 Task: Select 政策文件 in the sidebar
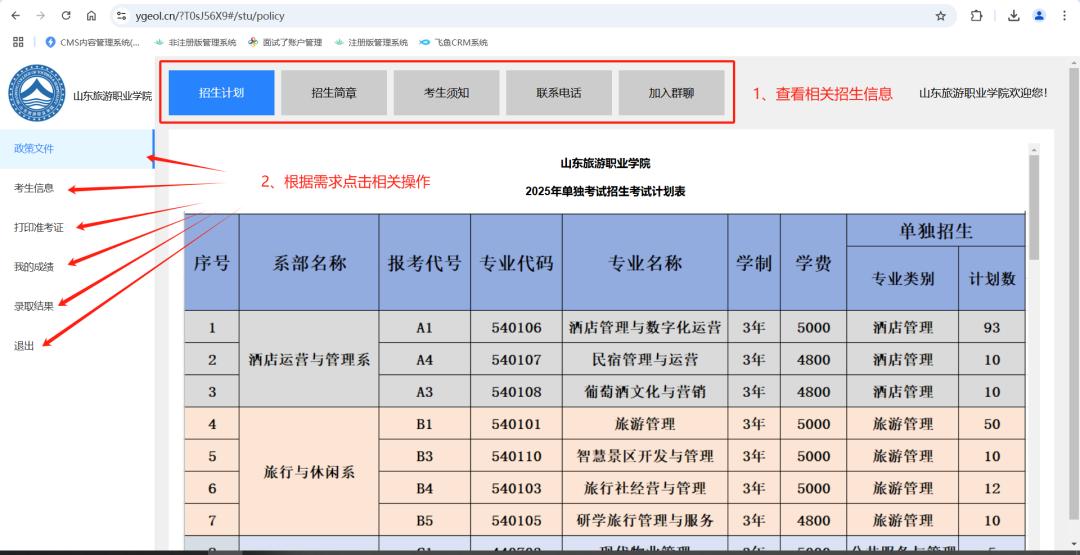tap(76, 149)
